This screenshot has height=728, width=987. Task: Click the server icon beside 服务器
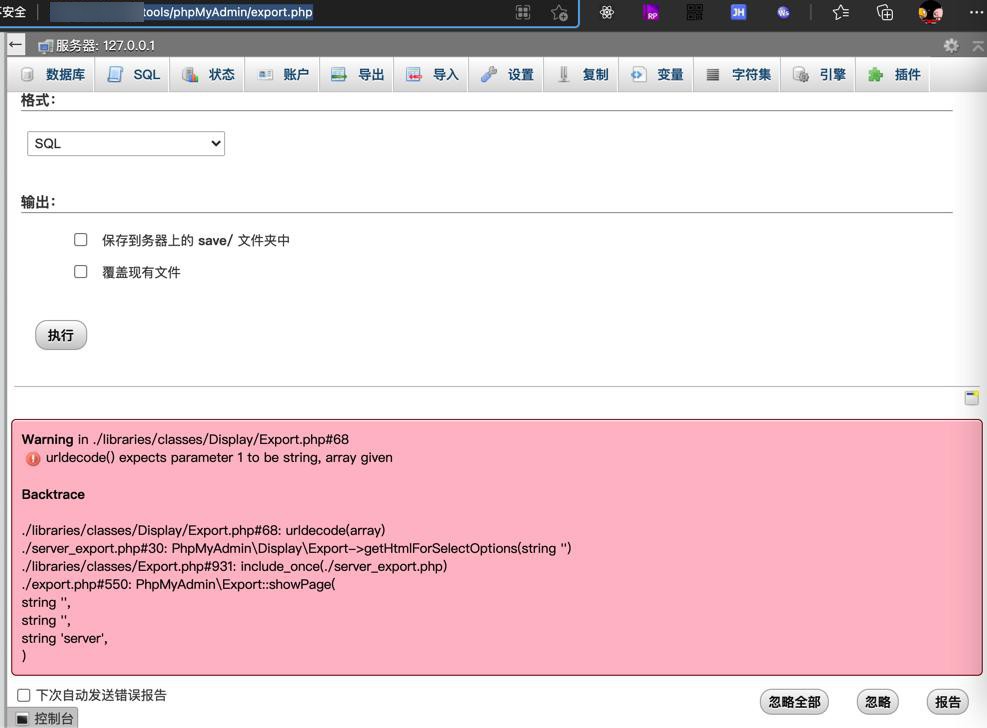[x=45, y=45]
